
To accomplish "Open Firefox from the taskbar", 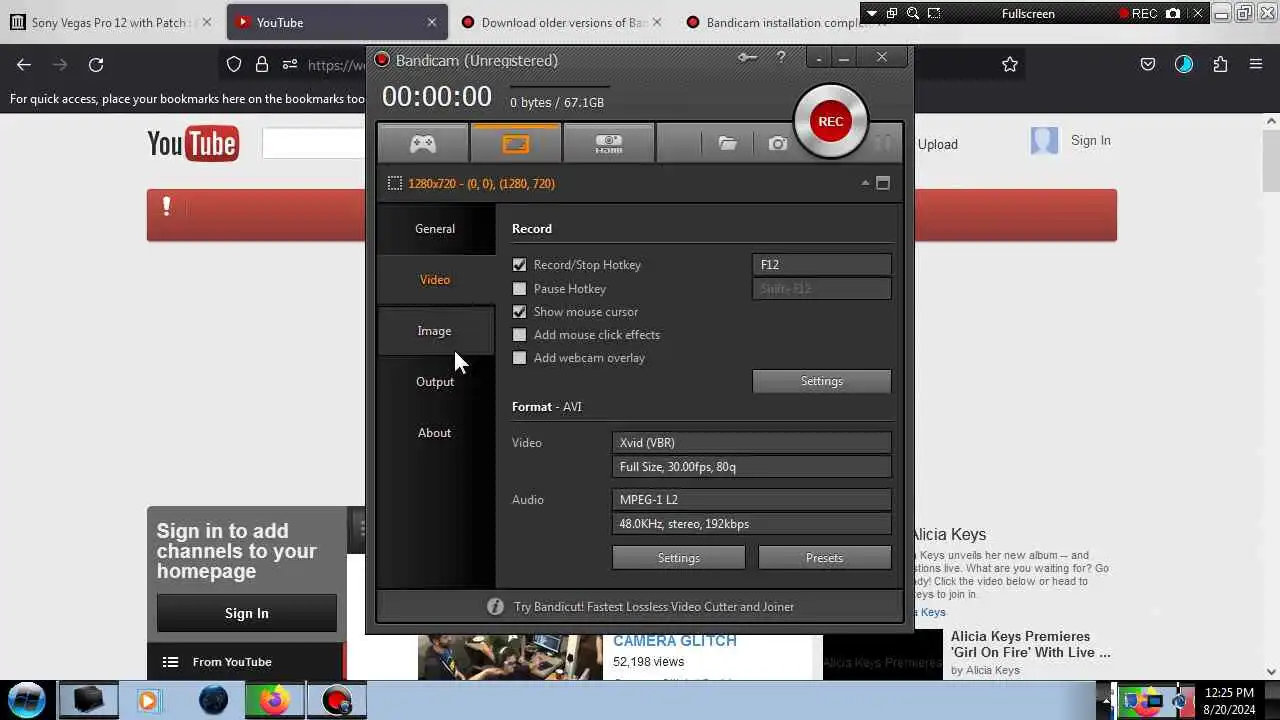I will click(274, 699).
